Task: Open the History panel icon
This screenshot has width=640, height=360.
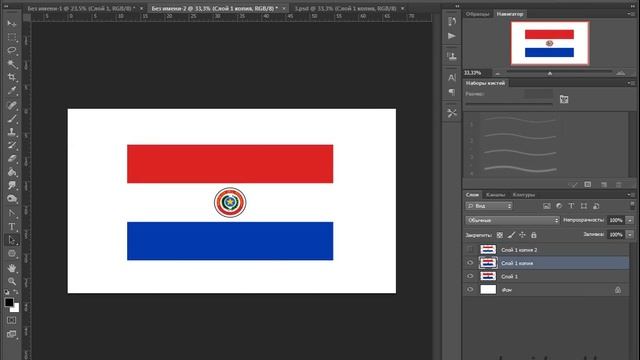Action: [x=452, y=22]
